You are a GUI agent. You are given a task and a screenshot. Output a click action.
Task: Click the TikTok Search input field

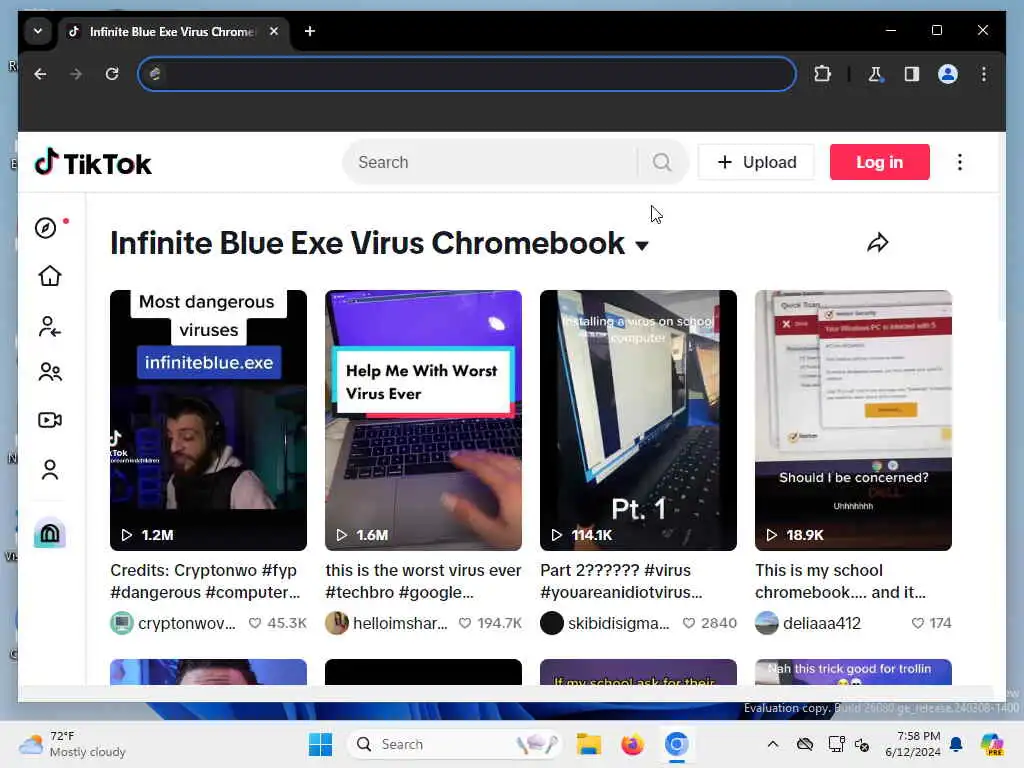[x=490, y=162]
